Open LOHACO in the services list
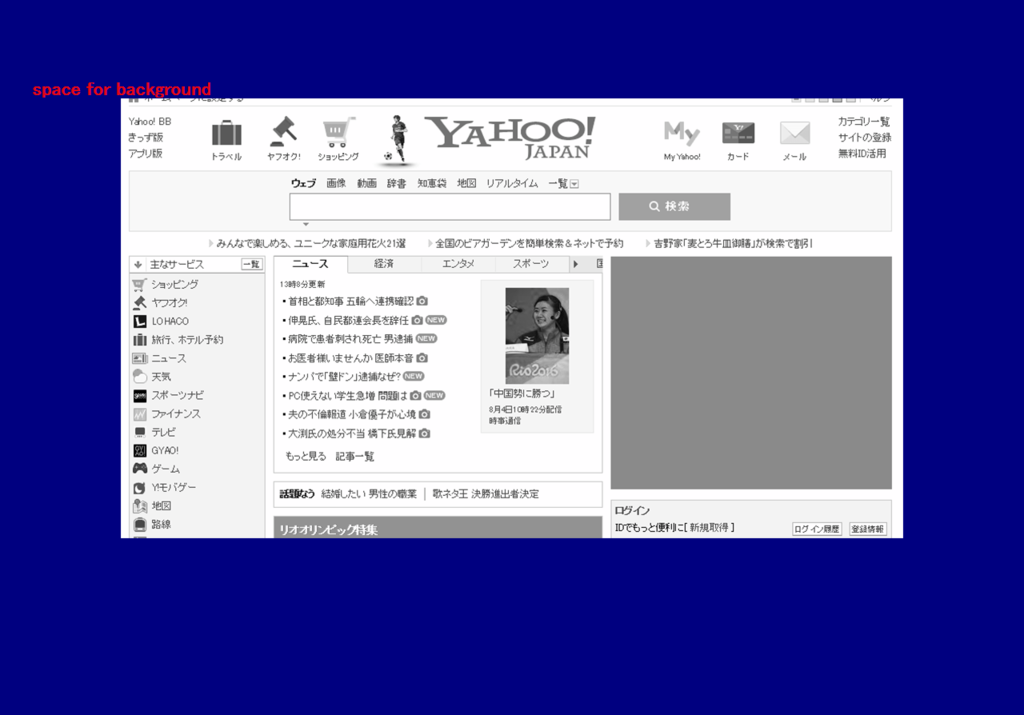The image size is (1024, 715). click(170, 321)
